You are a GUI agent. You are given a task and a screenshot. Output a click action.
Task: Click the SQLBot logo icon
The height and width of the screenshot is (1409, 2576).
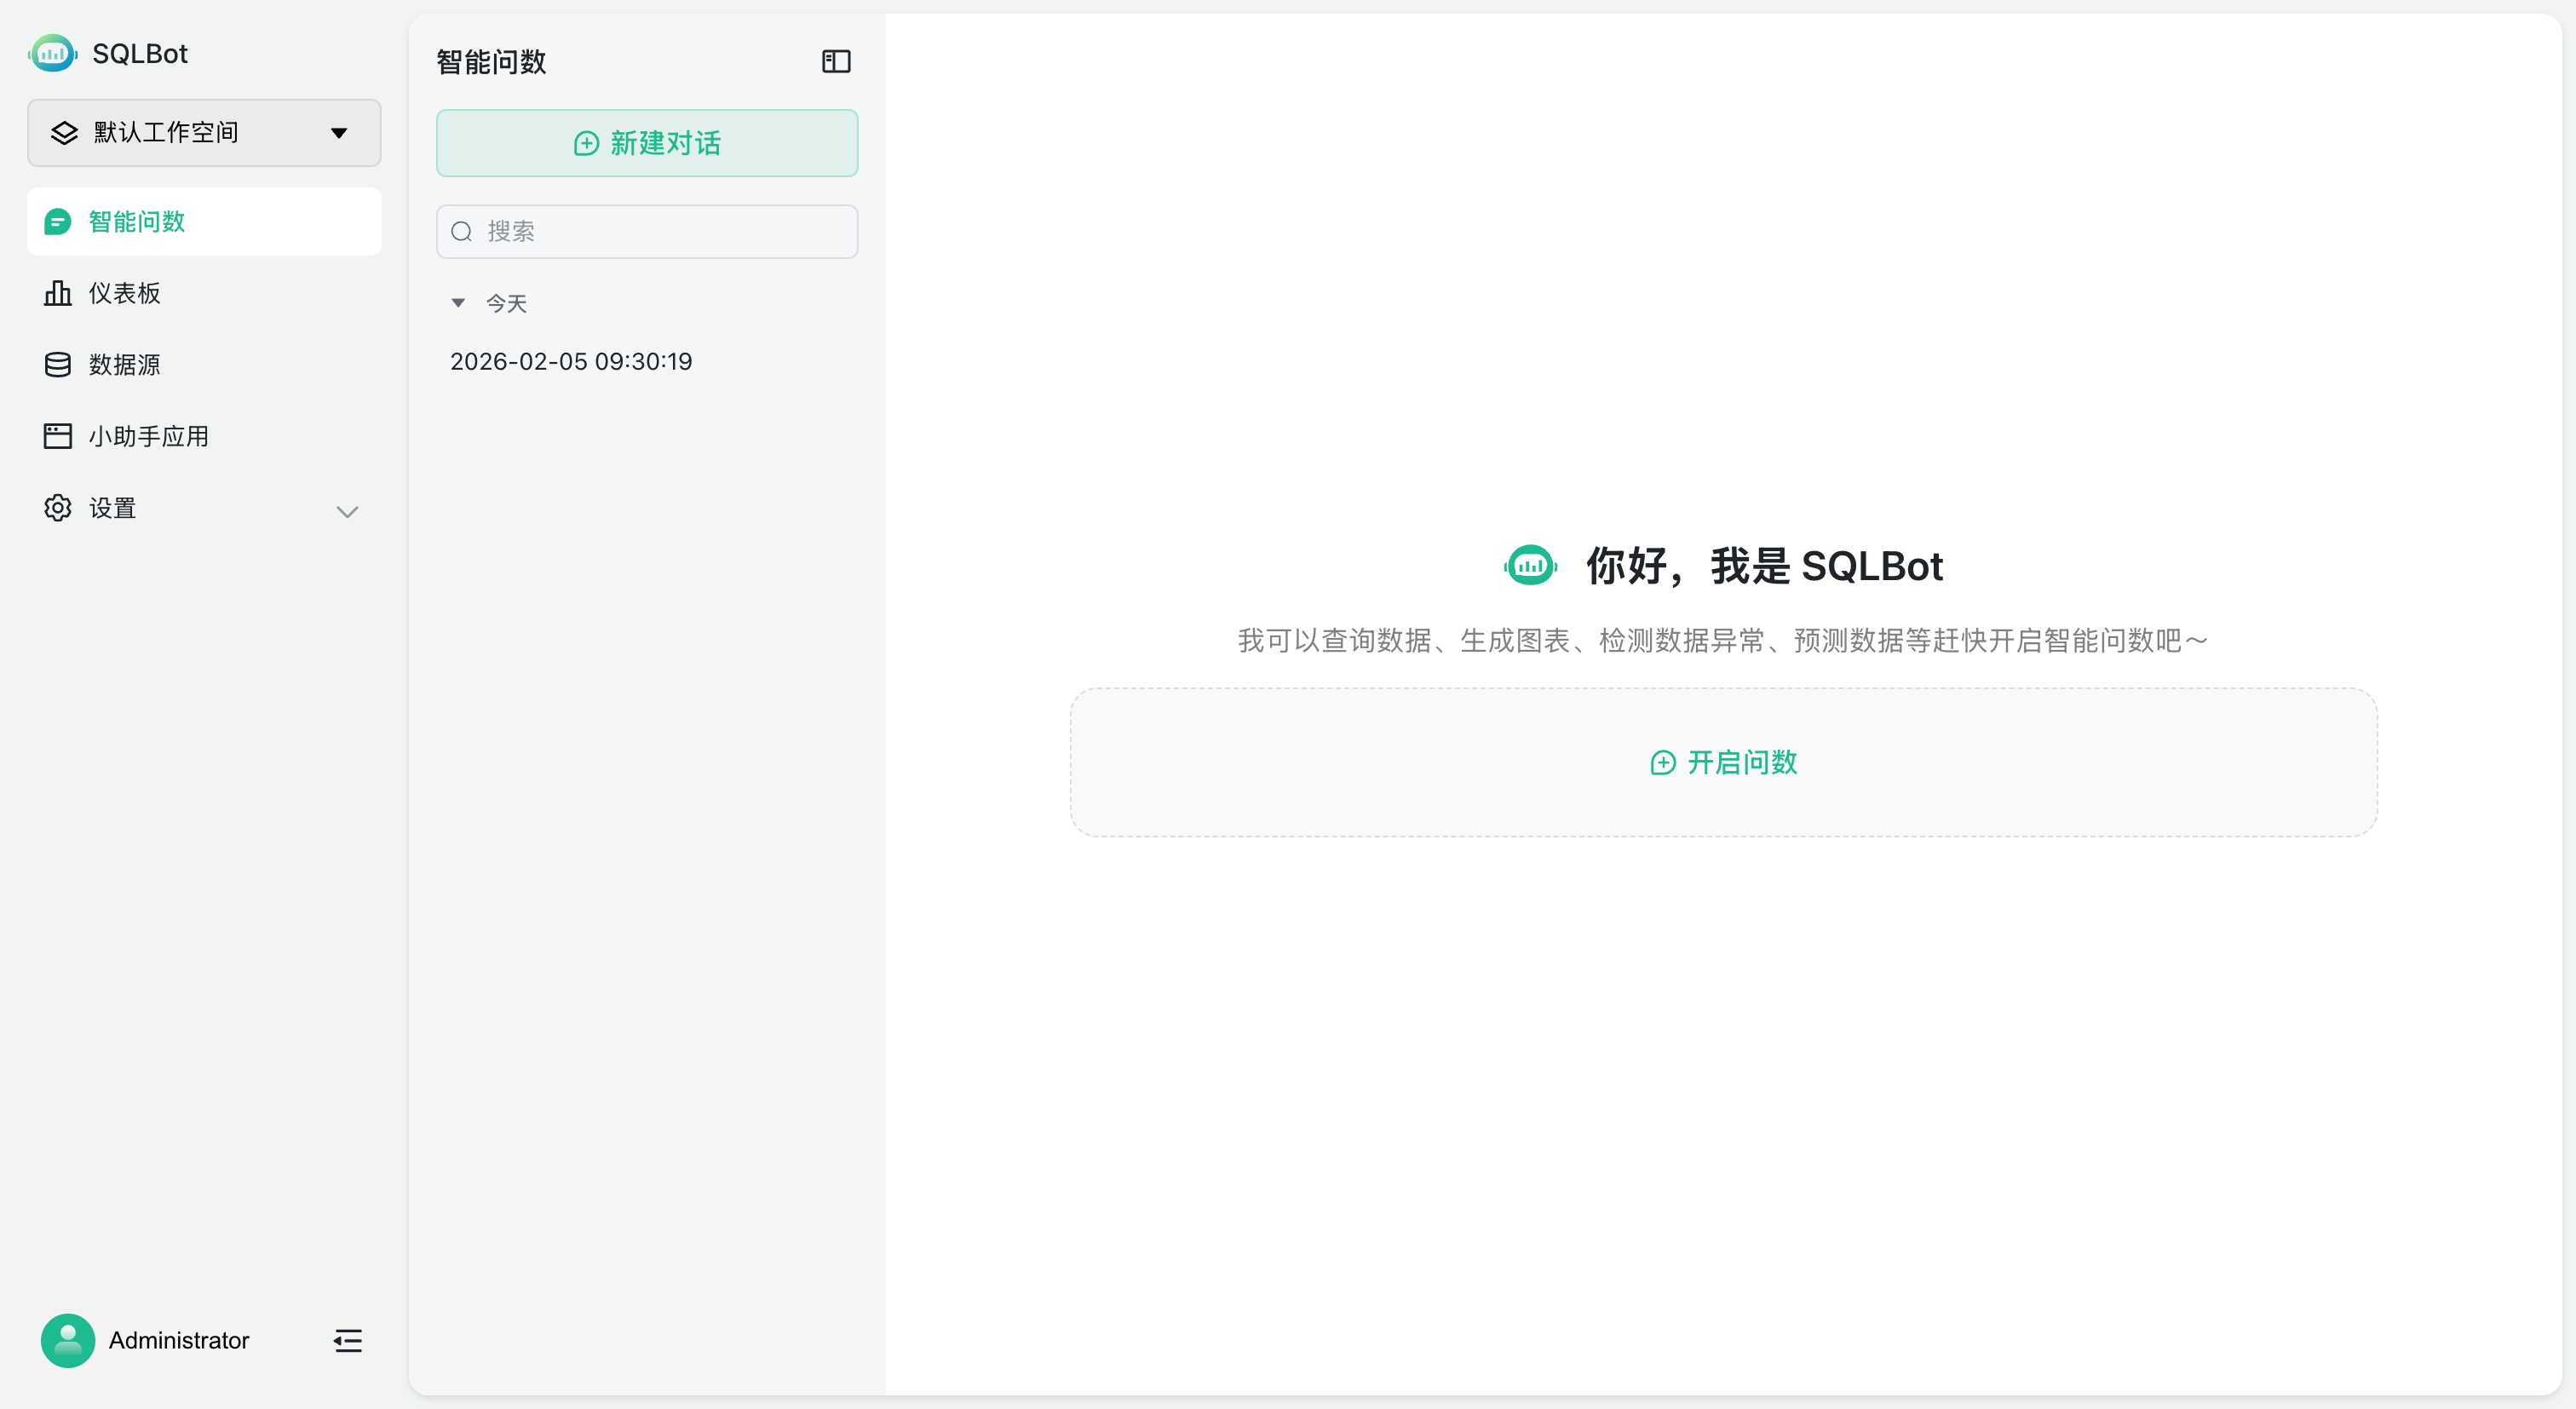click(x=53, y=53)
